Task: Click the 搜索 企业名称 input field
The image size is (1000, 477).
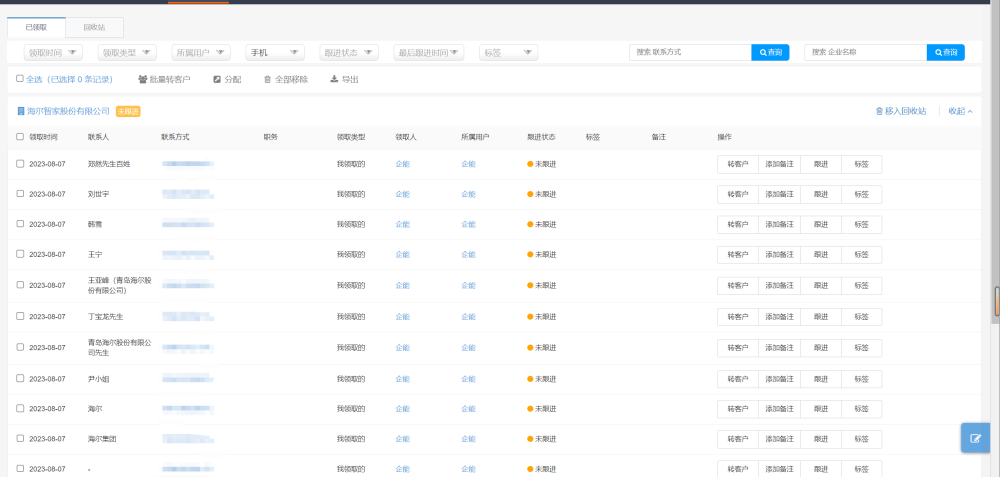Action: click(x=865, y=52)
